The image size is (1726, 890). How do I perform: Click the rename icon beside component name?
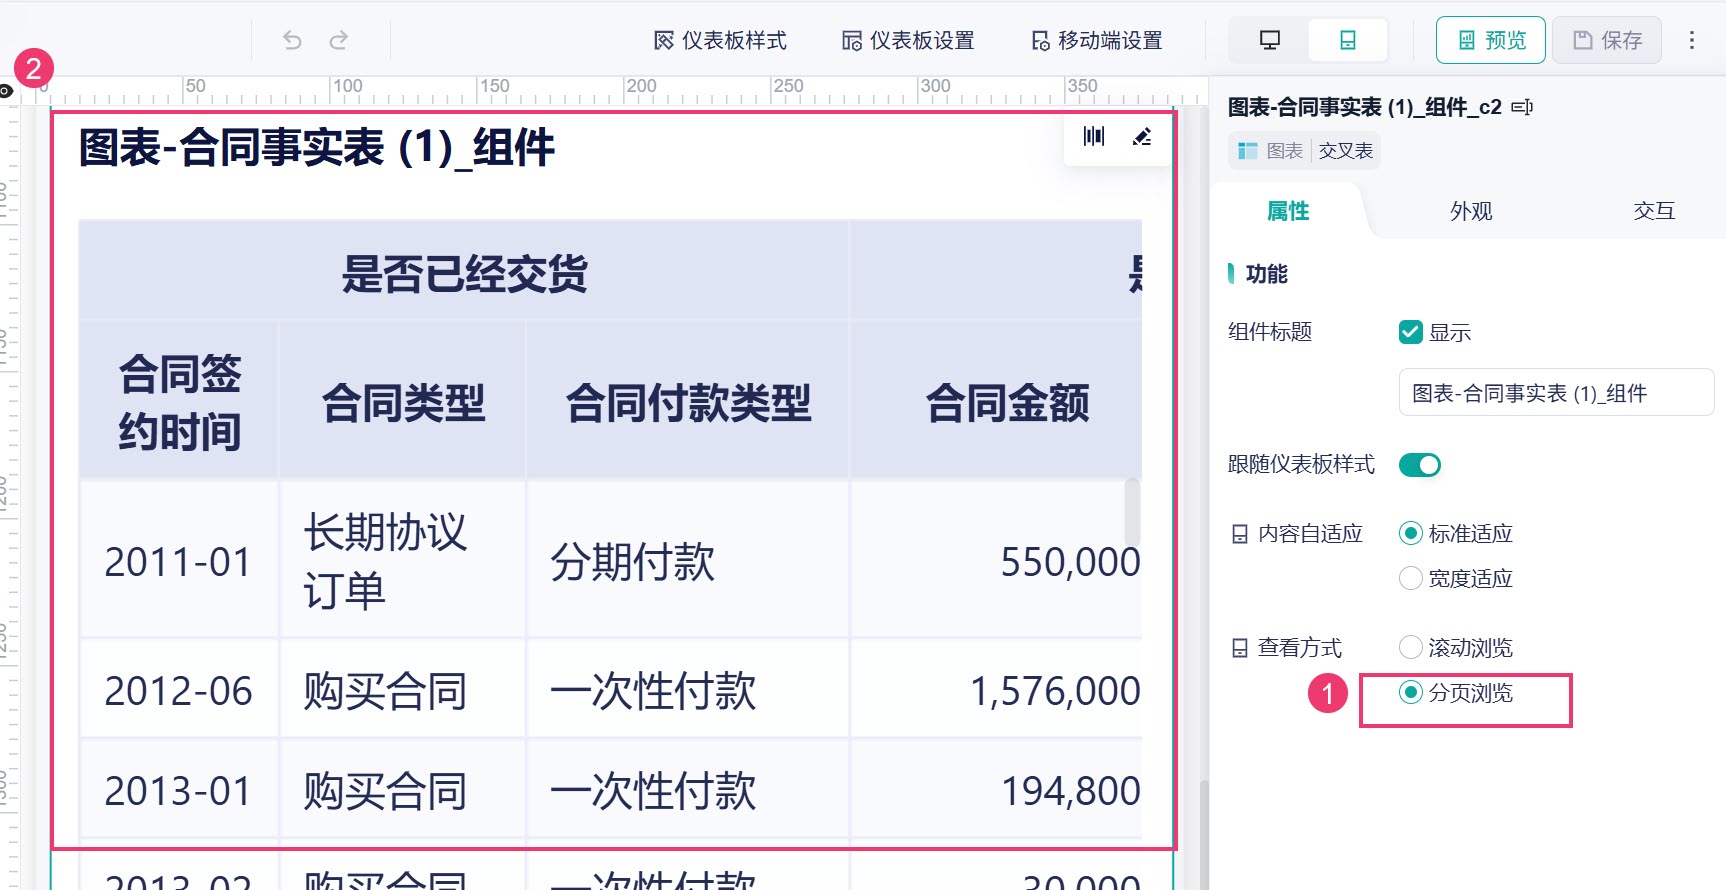[1522, 107]
